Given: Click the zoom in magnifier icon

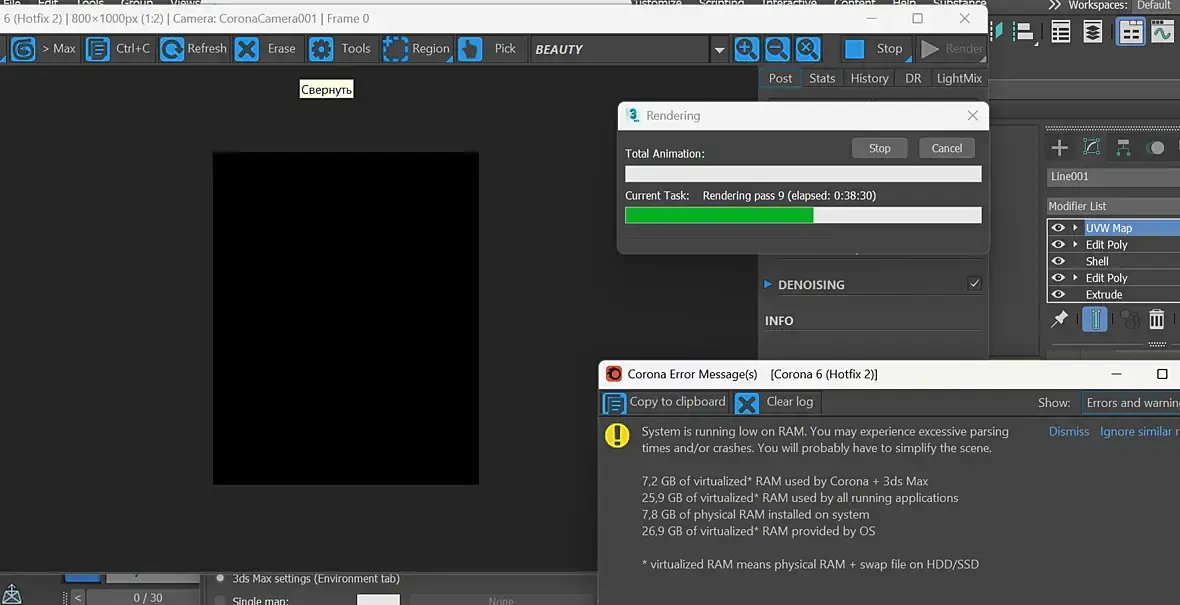Looking at the screenshot, I should click(747, 49).
